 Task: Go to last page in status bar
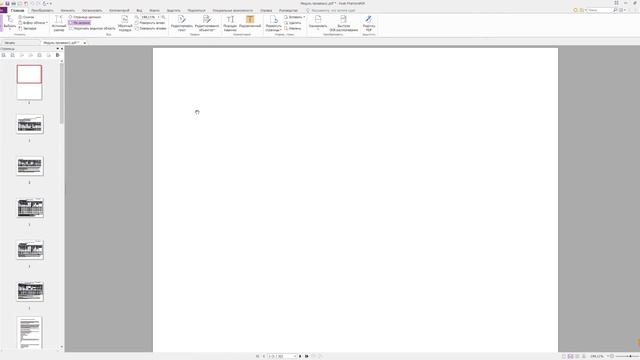point(307,356)
